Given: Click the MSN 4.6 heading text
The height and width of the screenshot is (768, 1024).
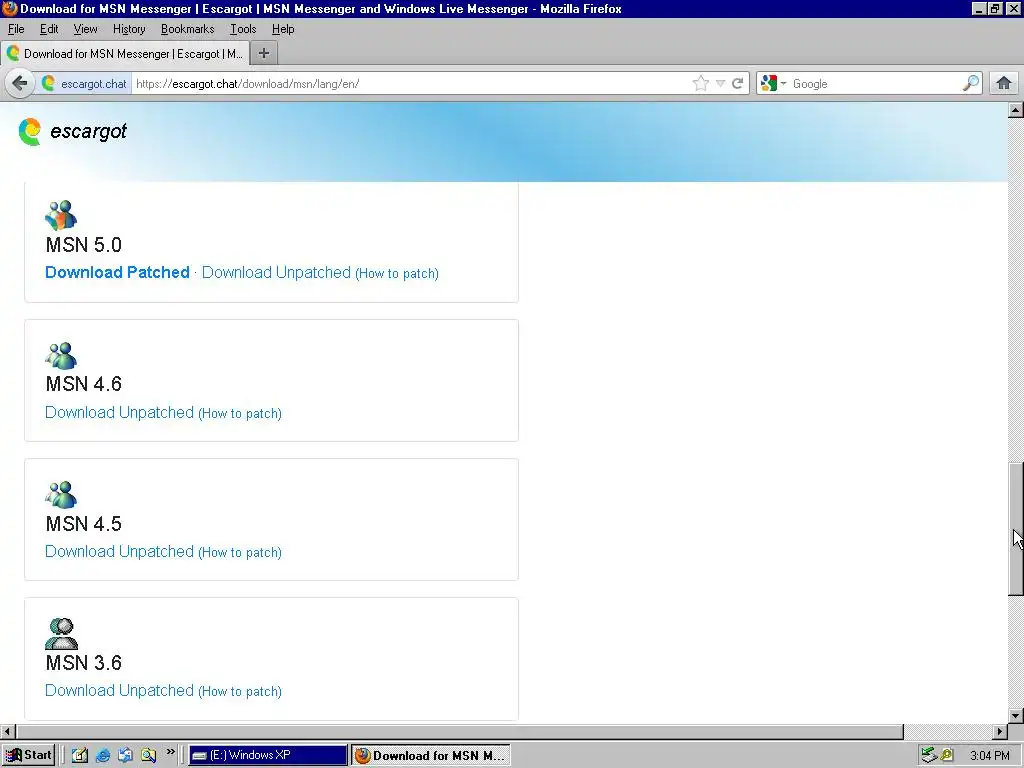Looking at the screenshot, I should click(x=84, y=384).
